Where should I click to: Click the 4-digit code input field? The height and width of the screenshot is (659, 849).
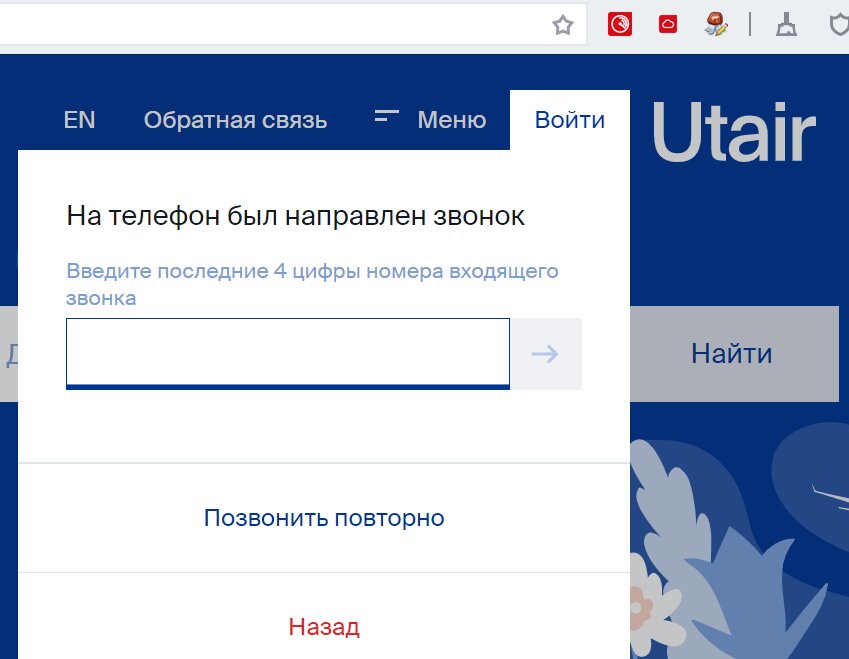[287, 352]
